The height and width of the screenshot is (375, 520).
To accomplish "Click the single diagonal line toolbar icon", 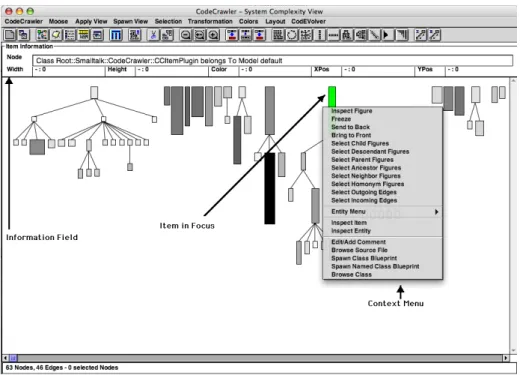I will [374, 35].
